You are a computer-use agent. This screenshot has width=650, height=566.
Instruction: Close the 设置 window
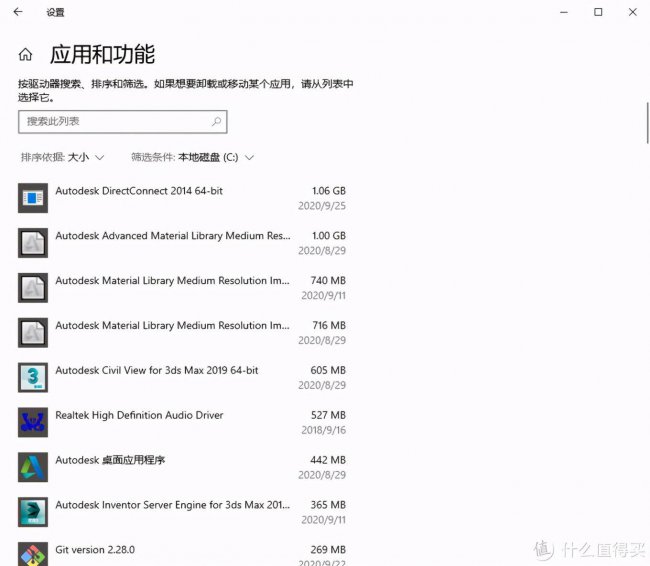pyautogui.click(x=633, y=12)
